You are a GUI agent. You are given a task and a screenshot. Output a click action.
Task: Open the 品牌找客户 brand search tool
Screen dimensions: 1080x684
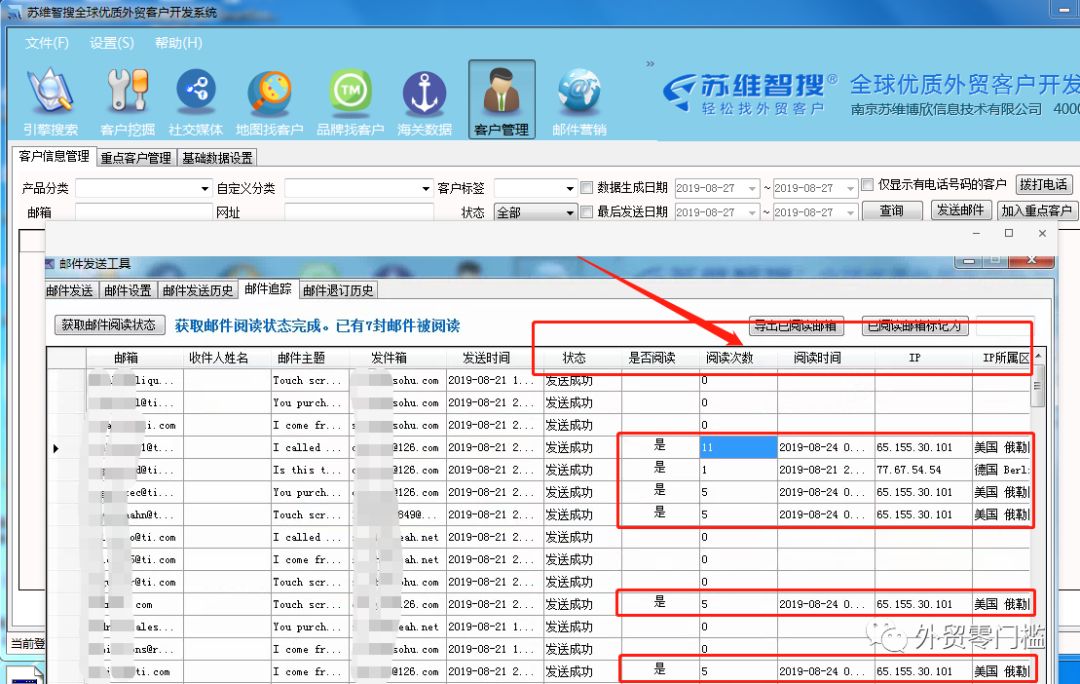click(350, 101)
